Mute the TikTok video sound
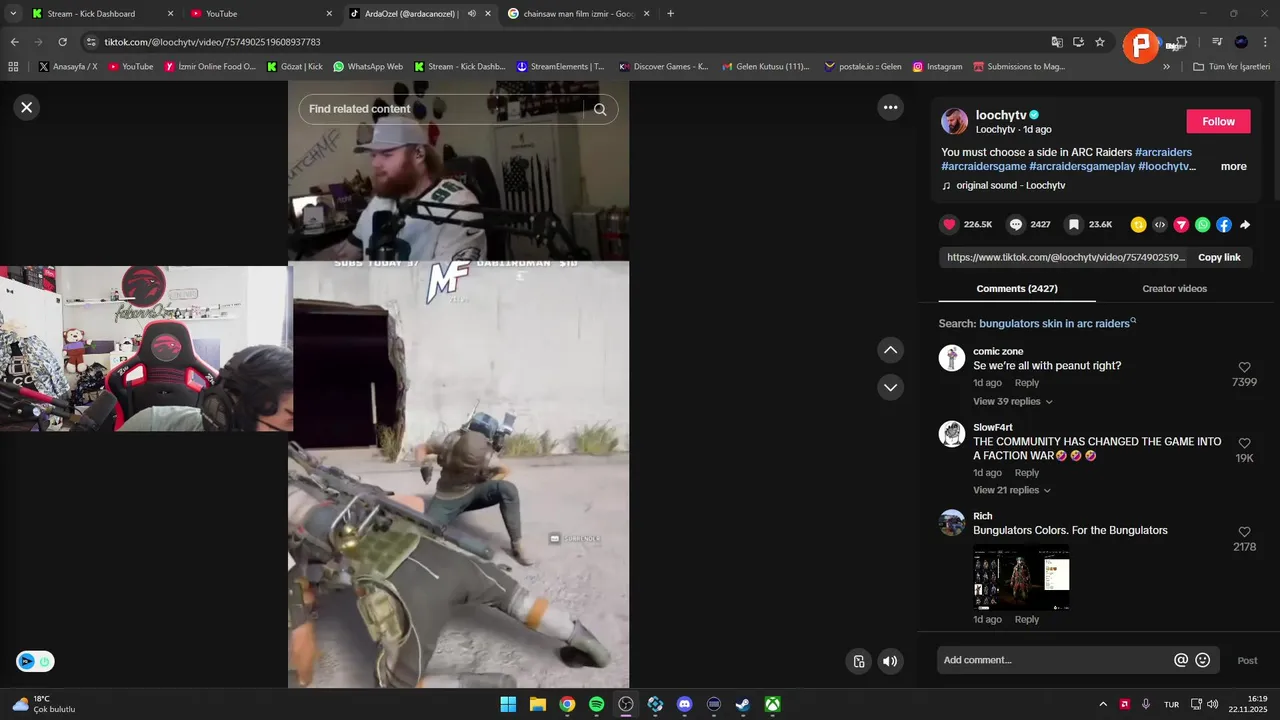Screen dimensions: 1280x720 [890, 661]
